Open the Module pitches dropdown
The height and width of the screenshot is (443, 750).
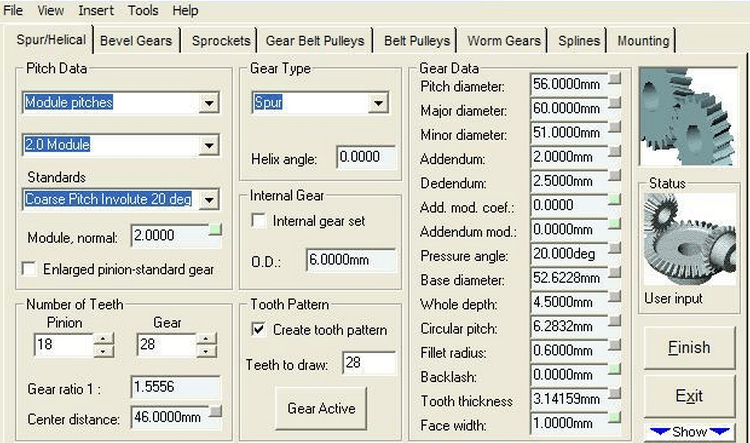coord(208,102)
